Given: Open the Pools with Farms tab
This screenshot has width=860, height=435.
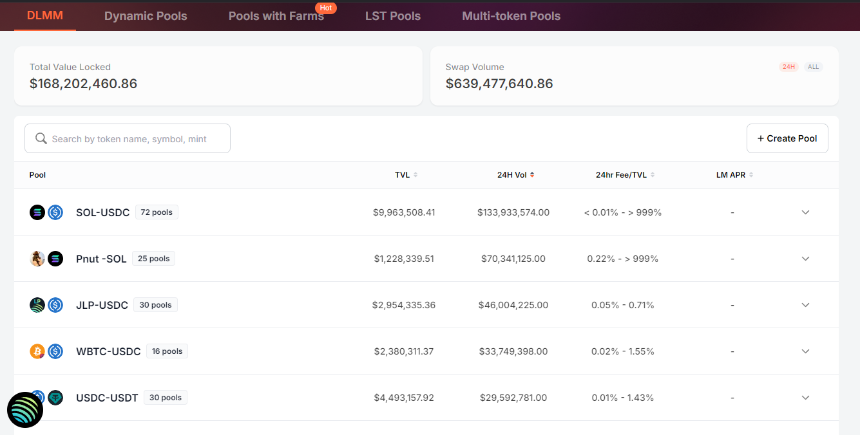Looking at the screenshot, I should [x=276, y=16].
